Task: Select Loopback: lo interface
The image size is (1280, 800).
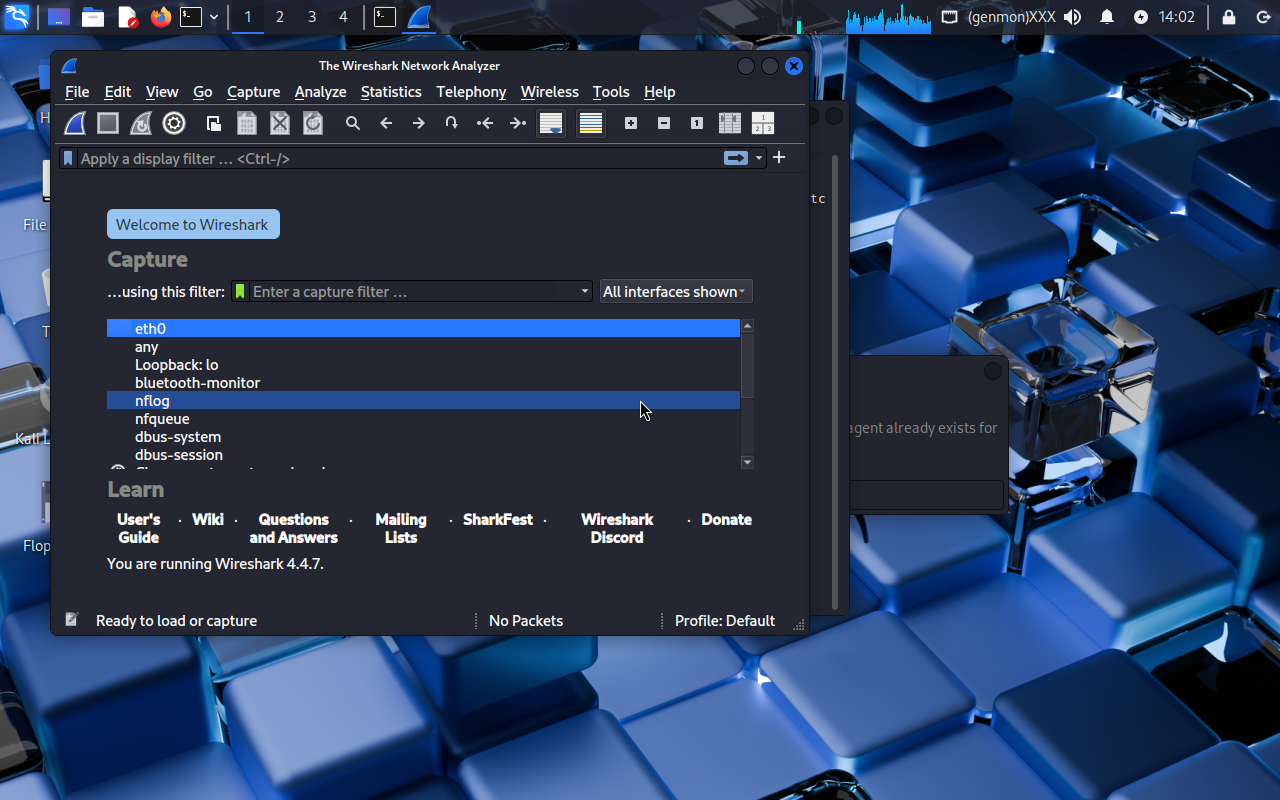Action: coord(423,364)
